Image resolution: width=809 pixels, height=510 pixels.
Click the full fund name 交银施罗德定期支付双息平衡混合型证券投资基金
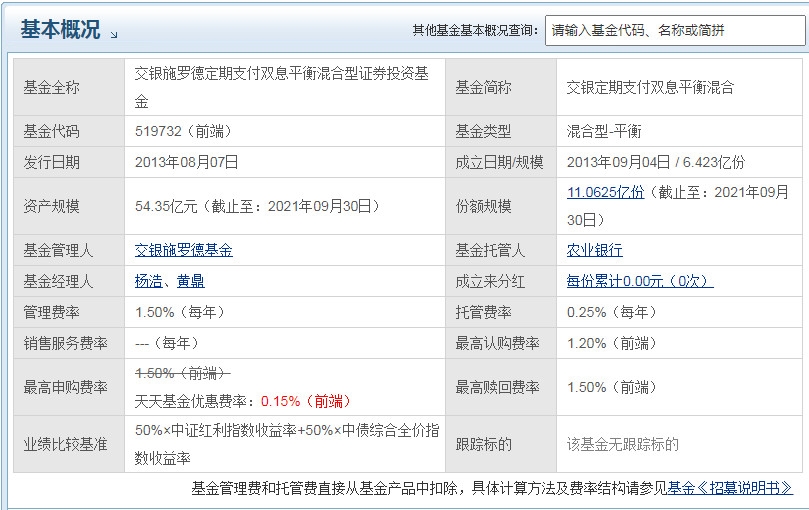[282, 87]
